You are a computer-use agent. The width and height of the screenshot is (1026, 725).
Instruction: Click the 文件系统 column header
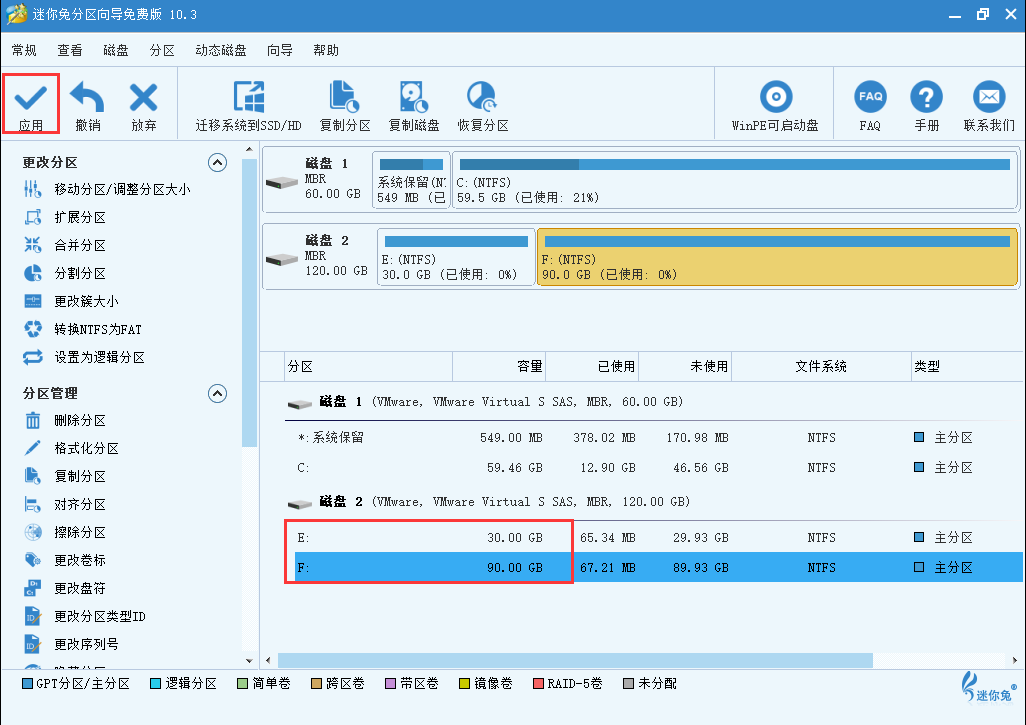point(821,366)
